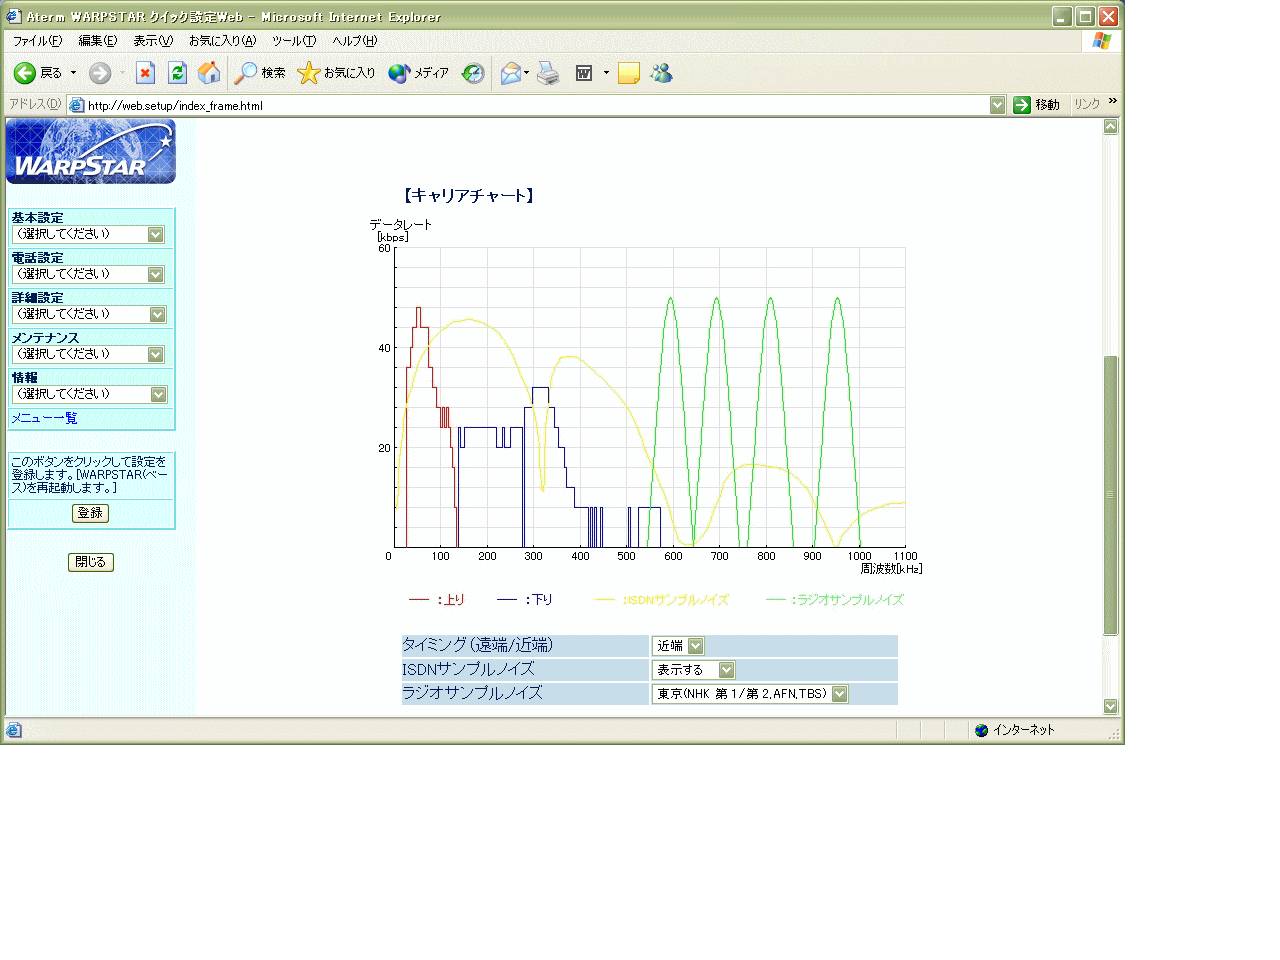1280x960 pixels.
Task: Open the Search (検索) panel
Action: pos(260,73)
